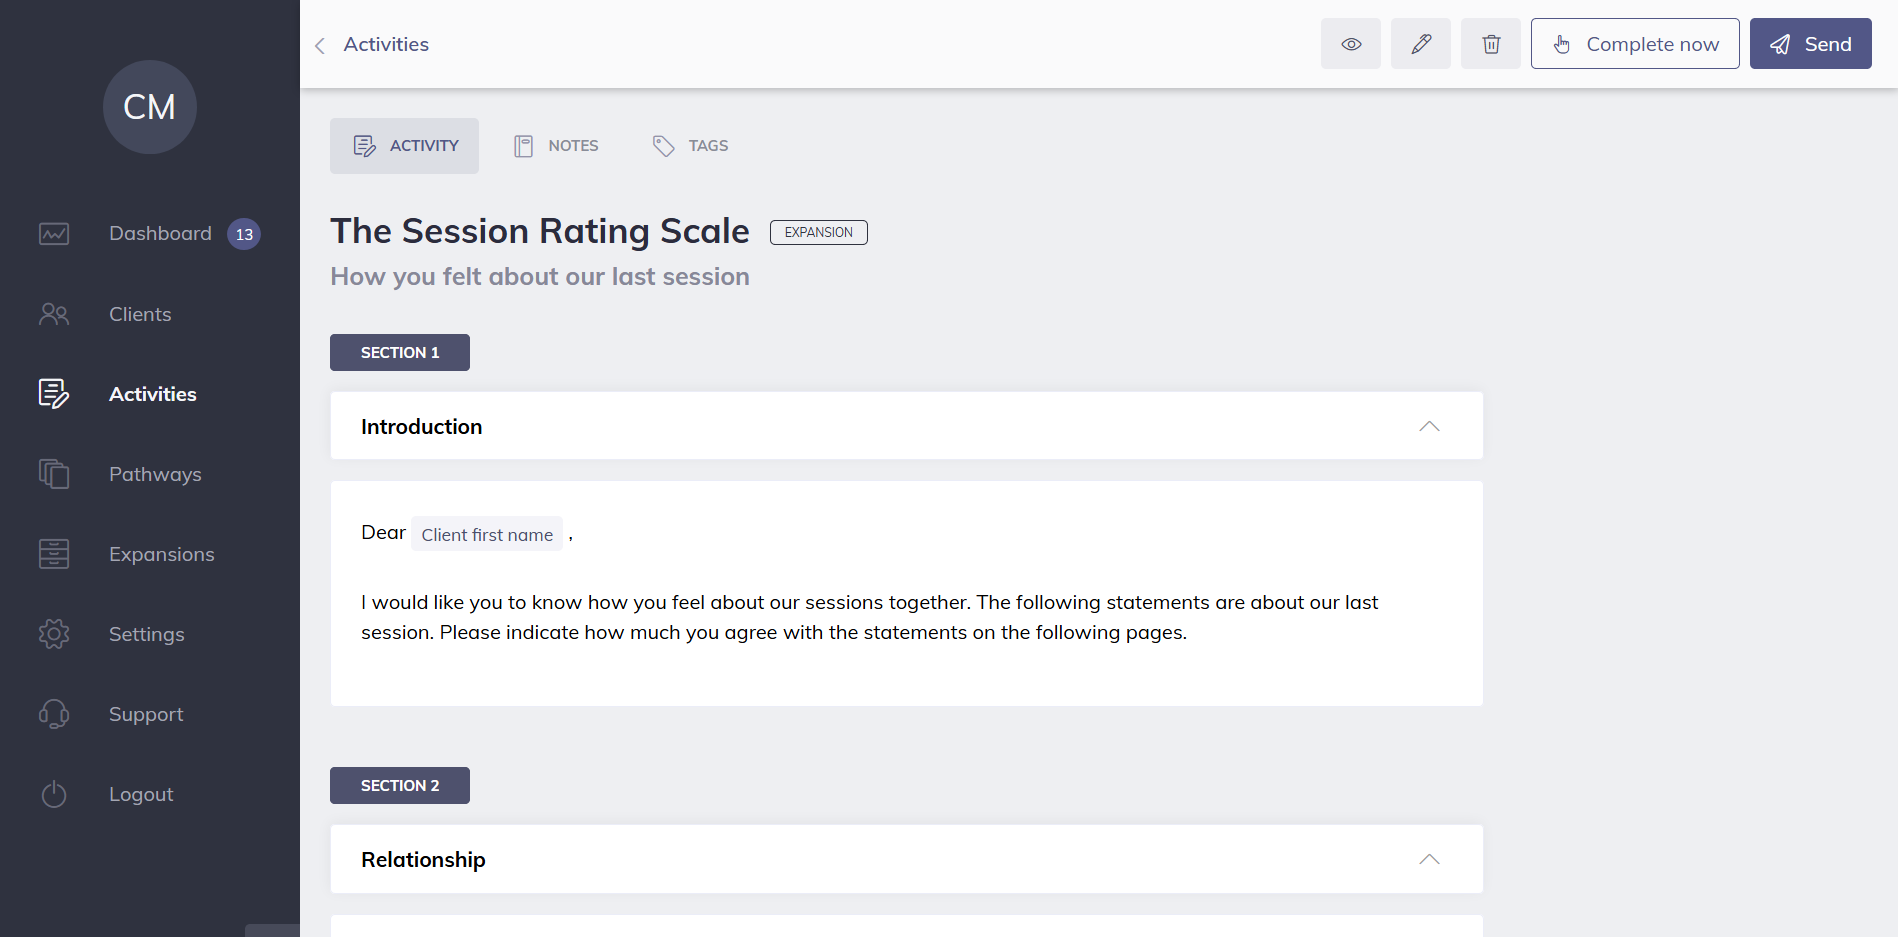This screenshot has height=937, width=1898.
Task: Click the trash delete icon
Action: pos(1490,44)
